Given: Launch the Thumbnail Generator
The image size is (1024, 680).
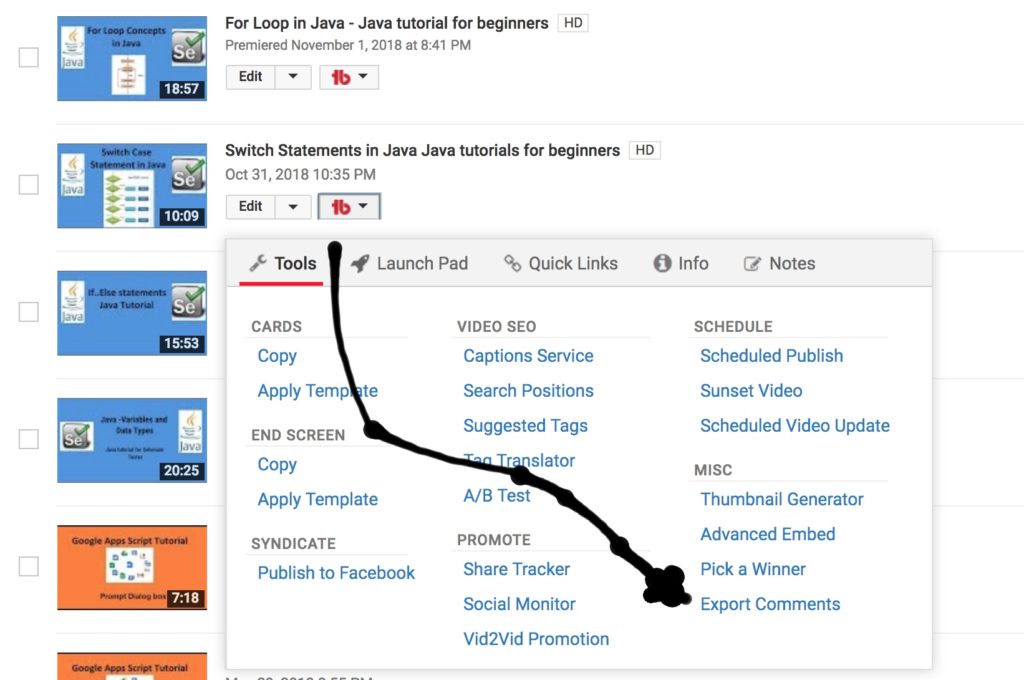Looking at the screenshot, I should coord(781,499).
